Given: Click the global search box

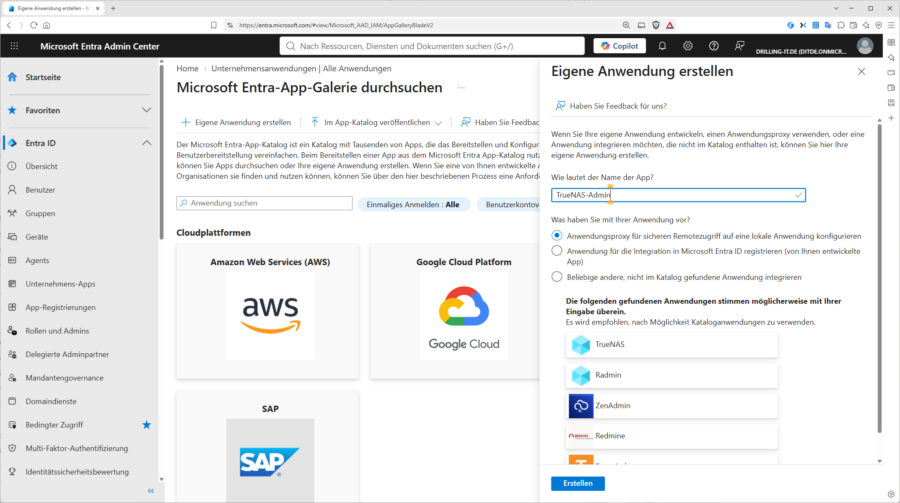Looking at the screenshot, I should pyautogui.click(x=432, y=46).
